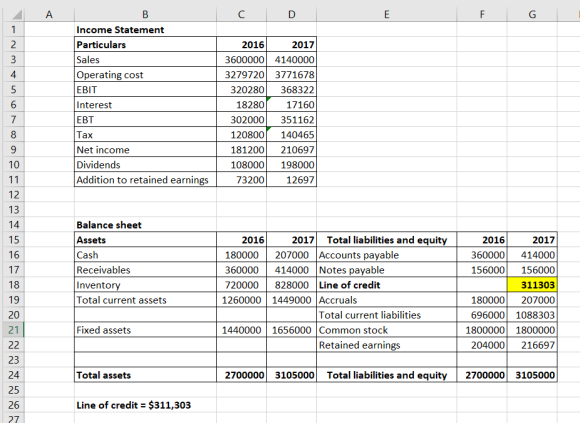Select the Dividends 2017 cell 198000

pyautogui.click(x=291, y=165)
